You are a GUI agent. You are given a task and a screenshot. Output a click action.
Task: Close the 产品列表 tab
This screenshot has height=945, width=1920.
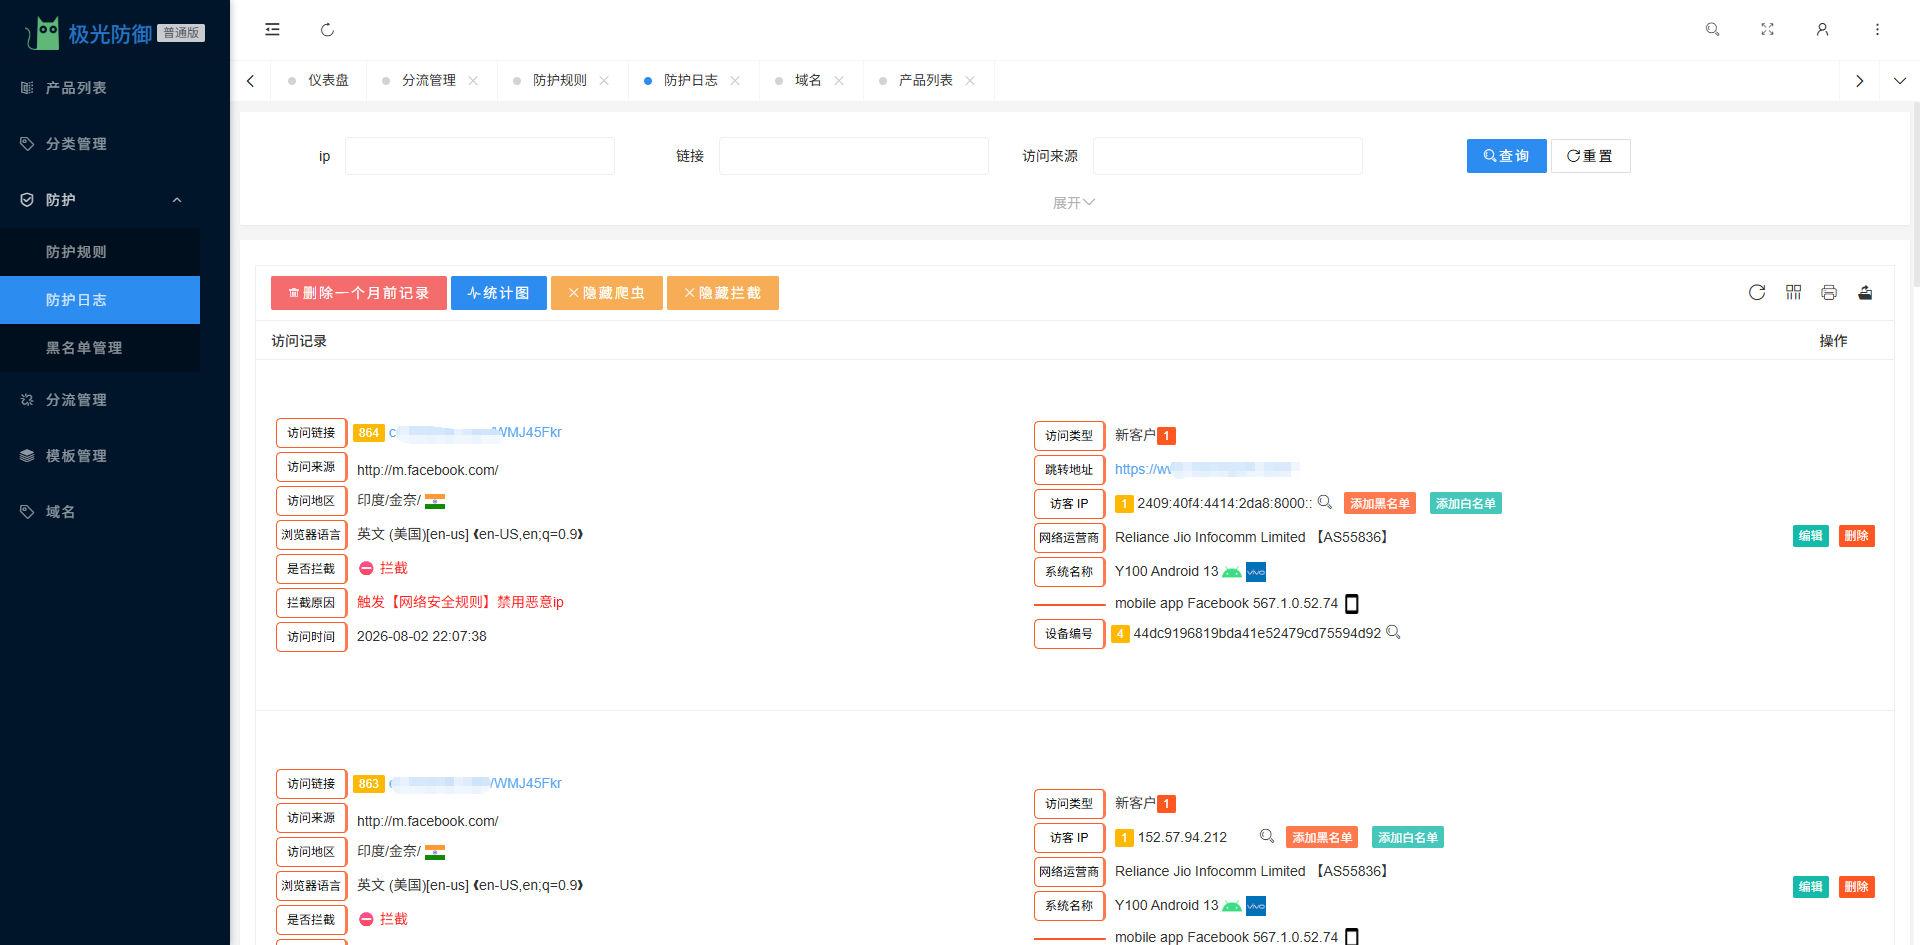click(970, 81)
